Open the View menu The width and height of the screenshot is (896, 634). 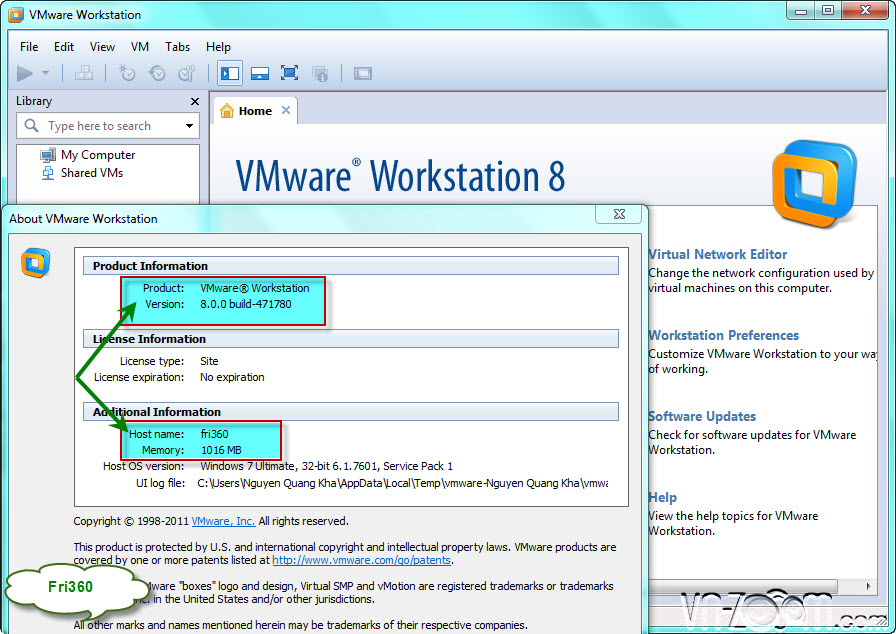pyautogui.click(x=102, y=47)
